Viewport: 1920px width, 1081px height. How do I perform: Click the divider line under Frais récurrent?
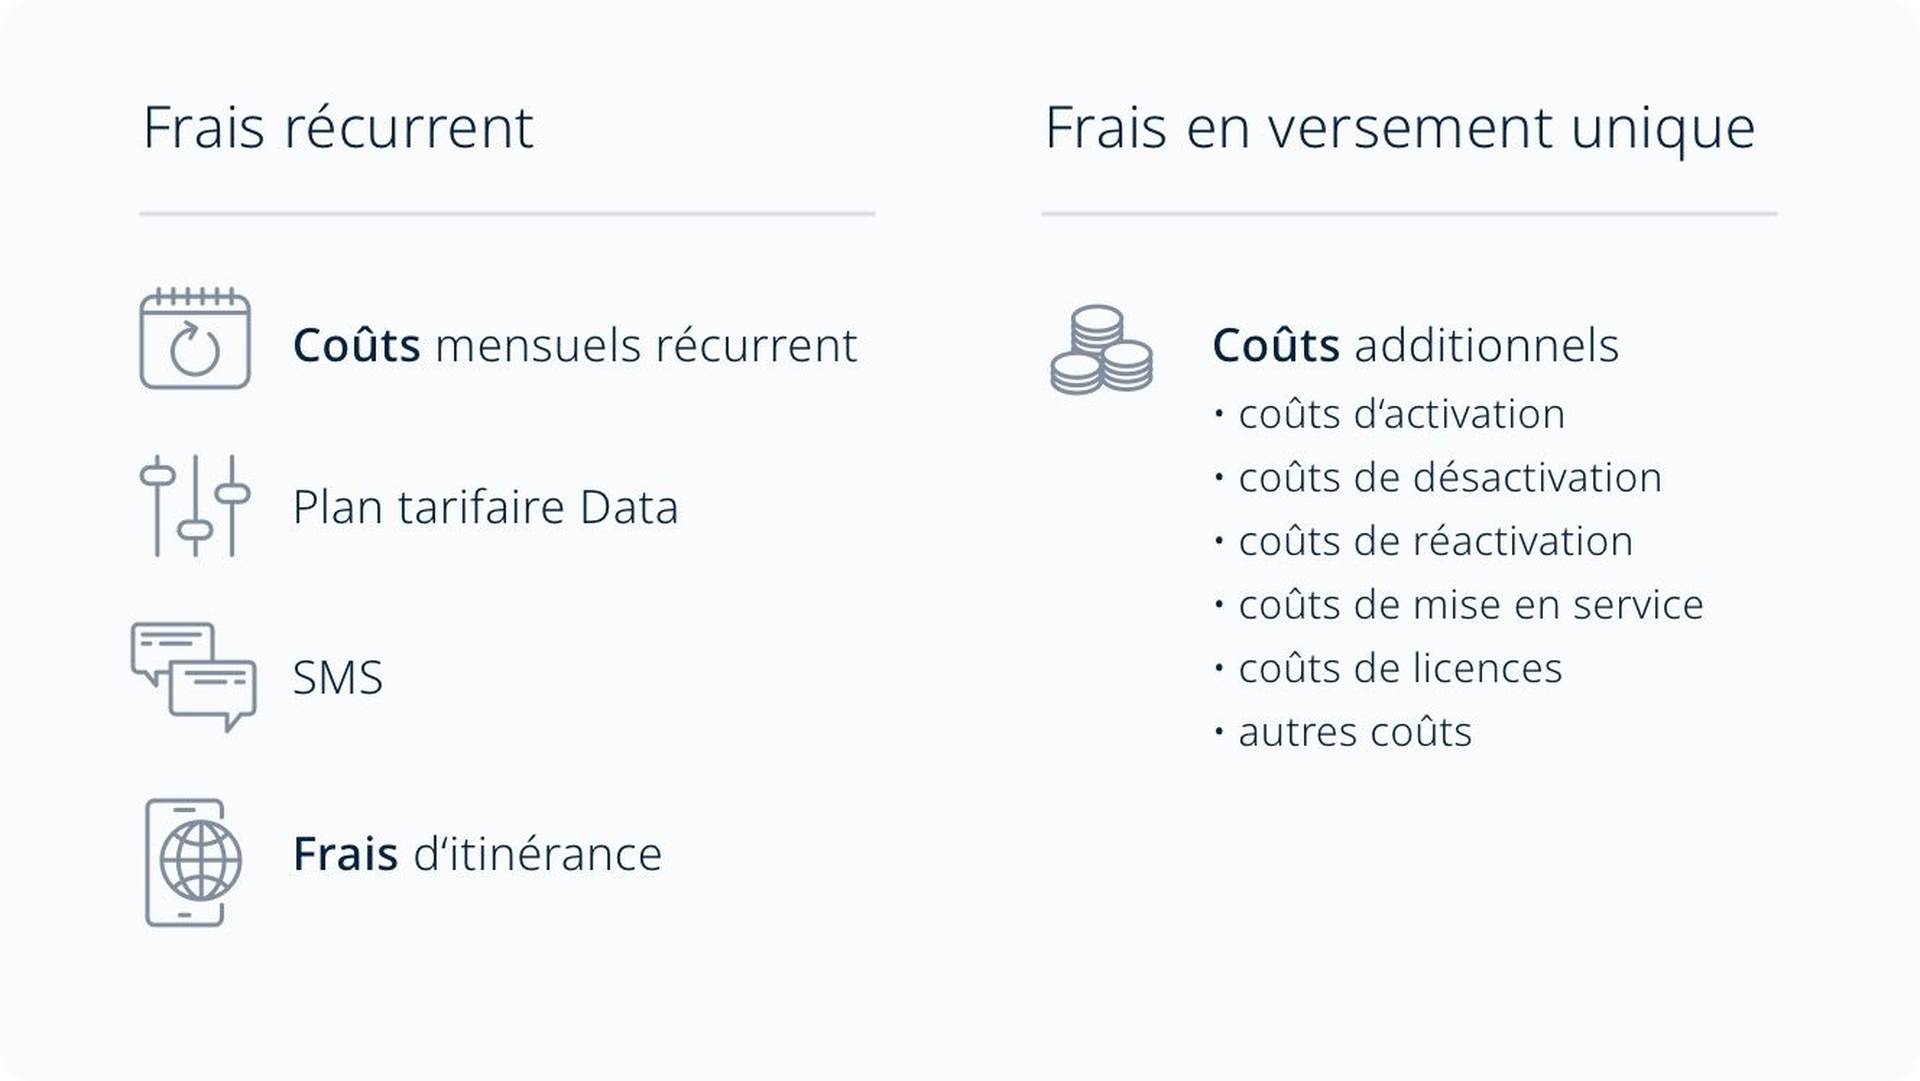[507, 213]
